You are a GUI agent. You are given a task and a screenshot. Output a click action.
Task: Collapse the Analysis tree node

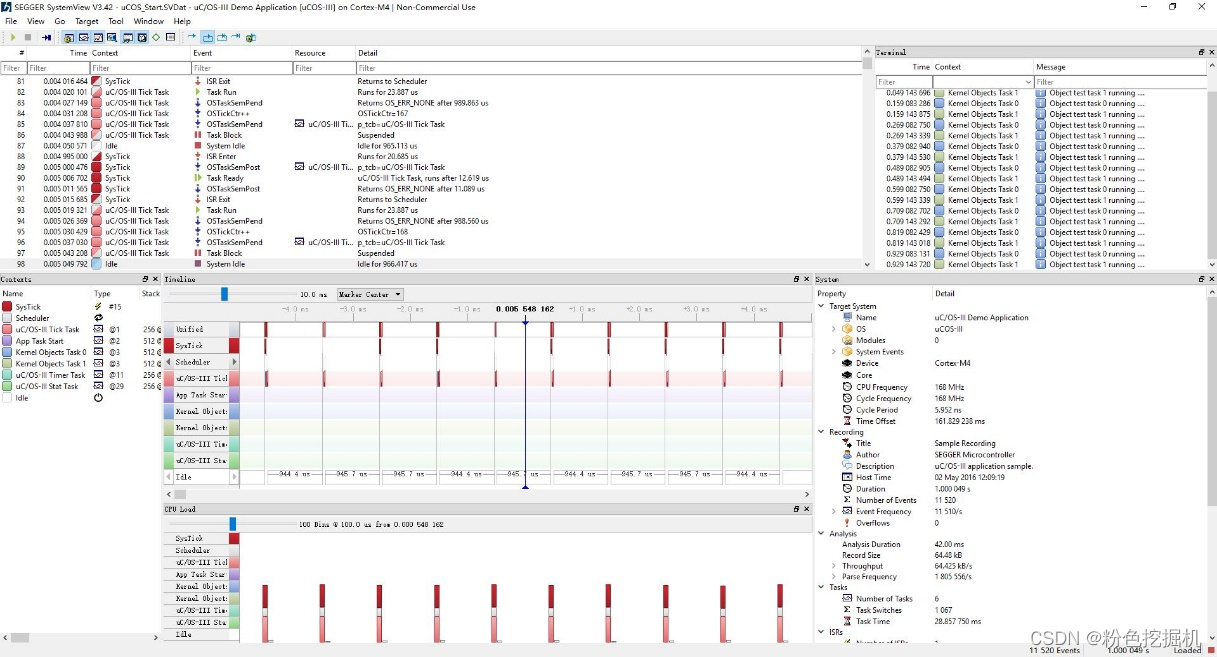[x=822, y=534]
